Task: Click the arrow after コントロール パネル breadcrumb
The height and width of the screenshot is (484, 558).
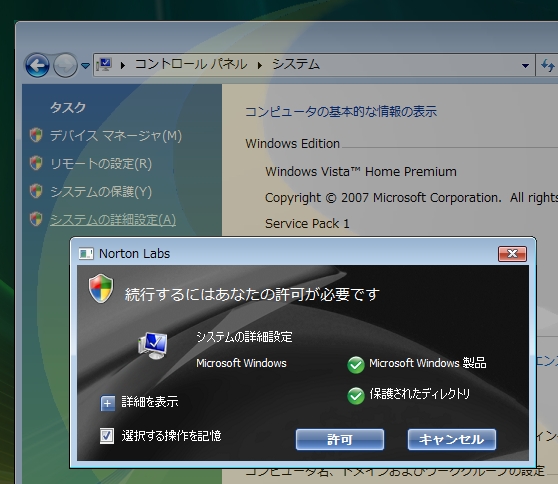Action: click(x=260, y=65)
